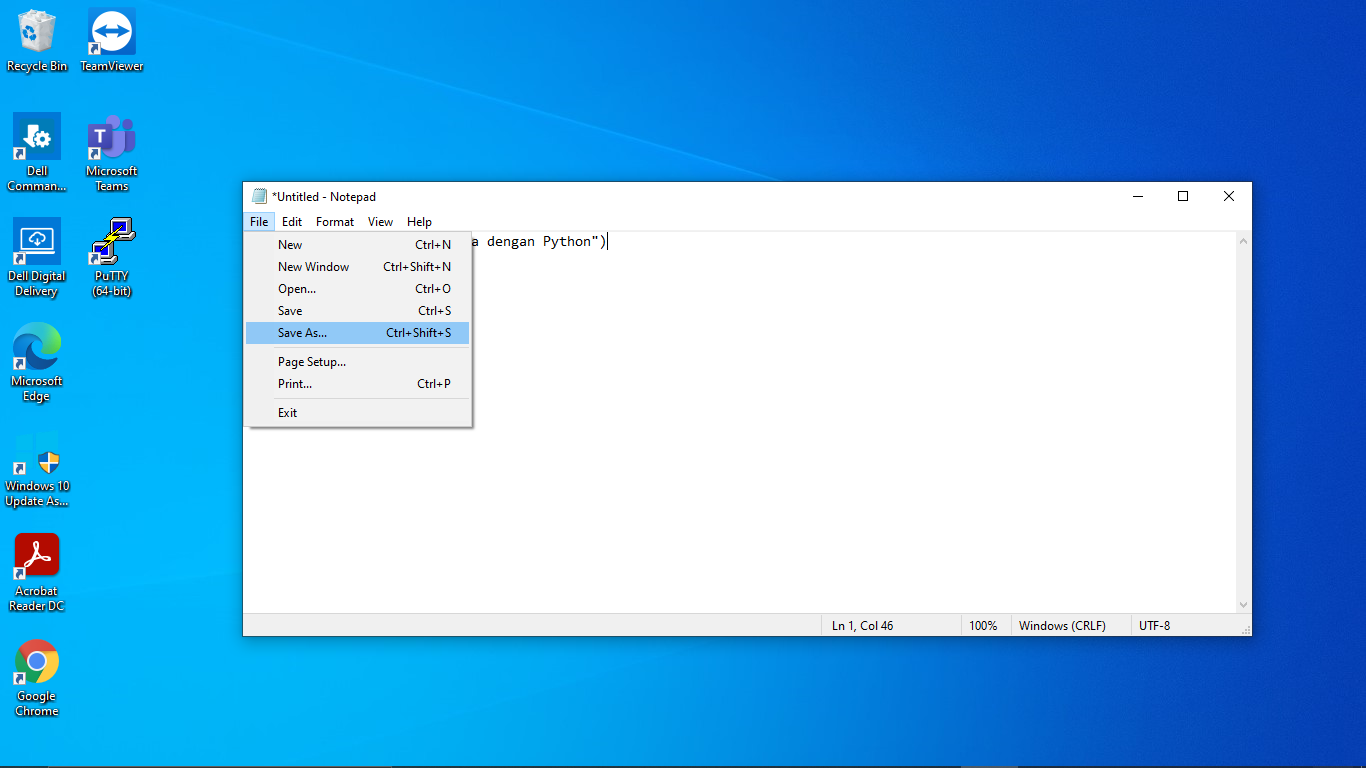Screen dimensions: 1366x768
Task: Open the View menu
Action: click(380, 221)
